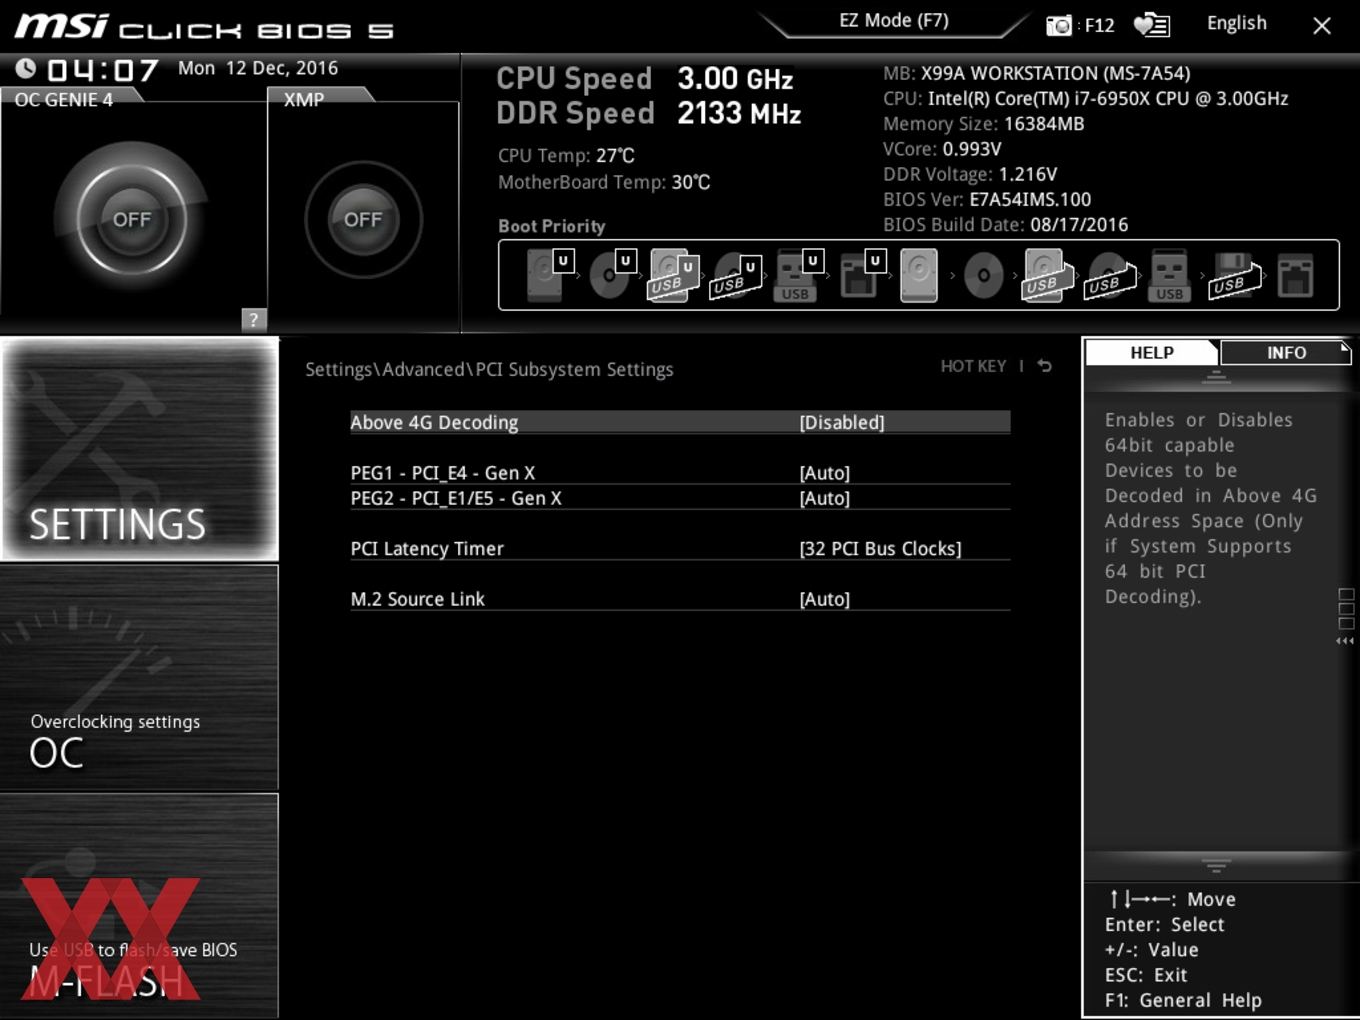Click the HOT KEY button

973,366
